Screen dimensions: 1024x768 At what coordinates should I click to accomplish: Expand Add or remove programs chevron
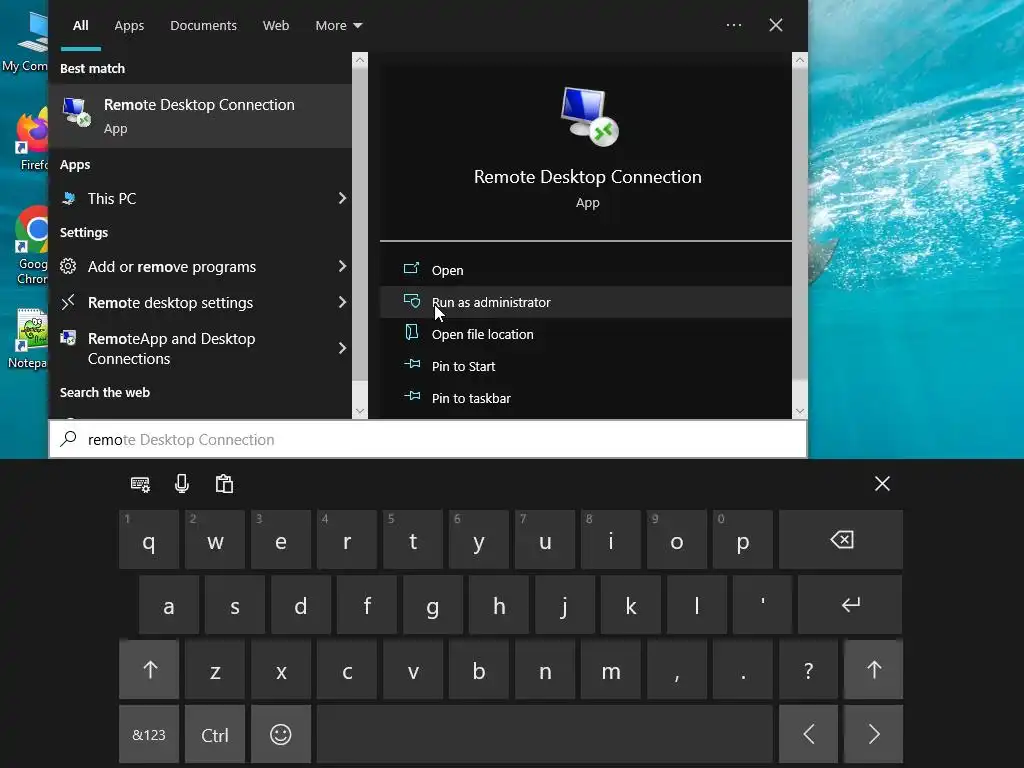click(342, 266)
